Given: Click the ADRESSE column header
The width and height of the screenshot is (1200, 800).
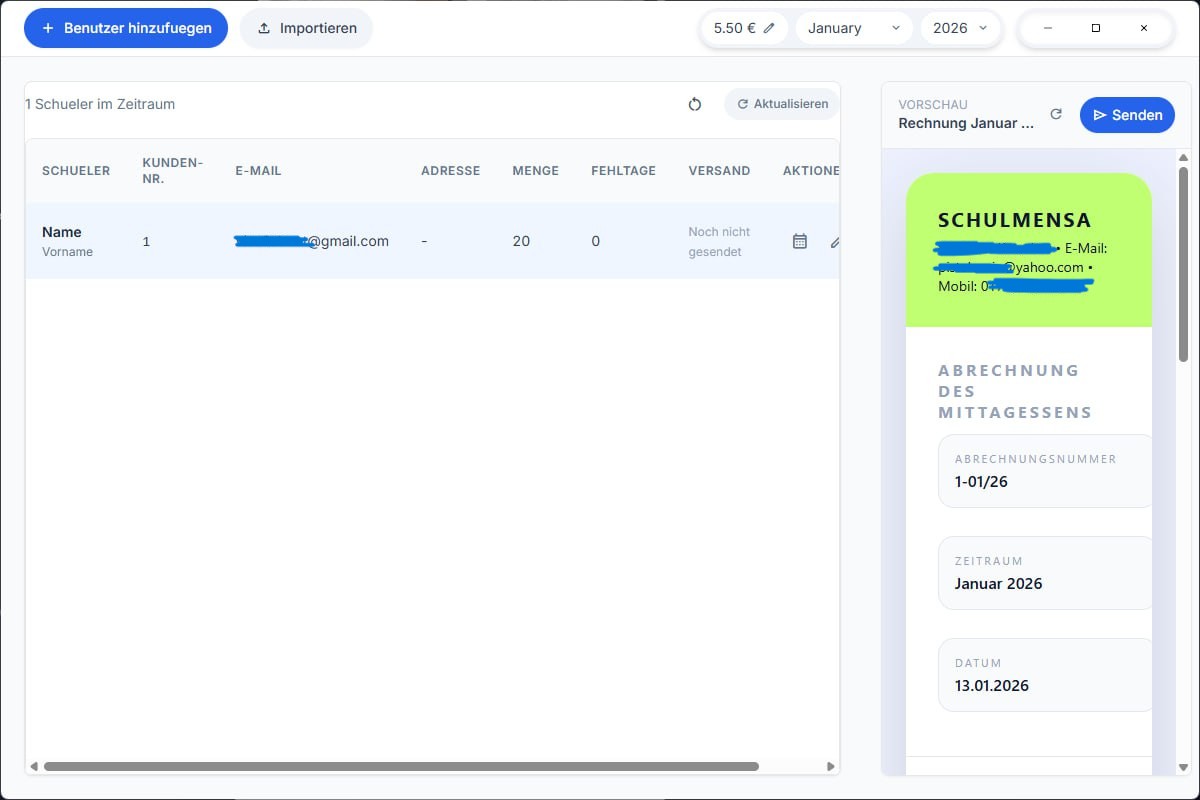Looking at the screenshot, I should (450, 171).
